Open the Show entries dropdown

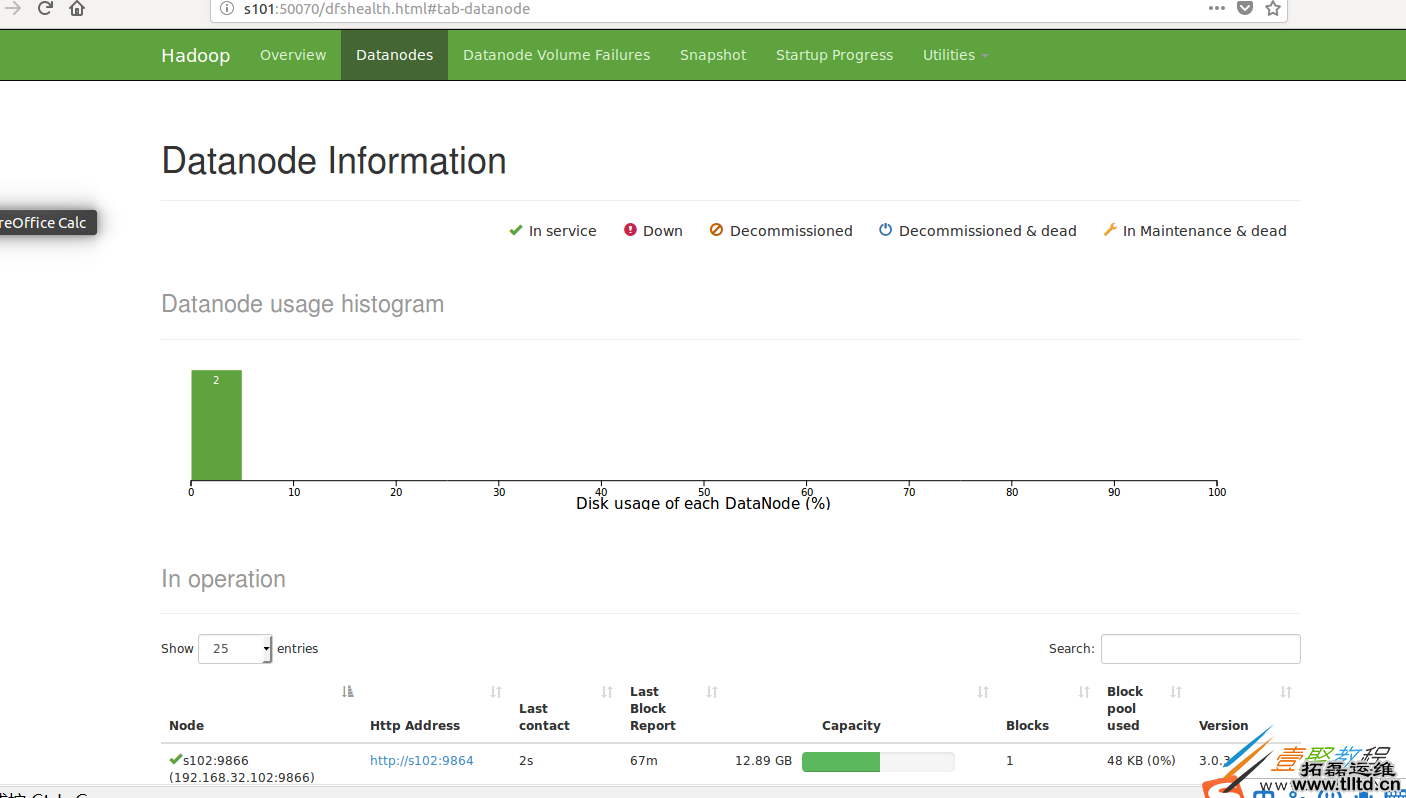tap(235, 649)
